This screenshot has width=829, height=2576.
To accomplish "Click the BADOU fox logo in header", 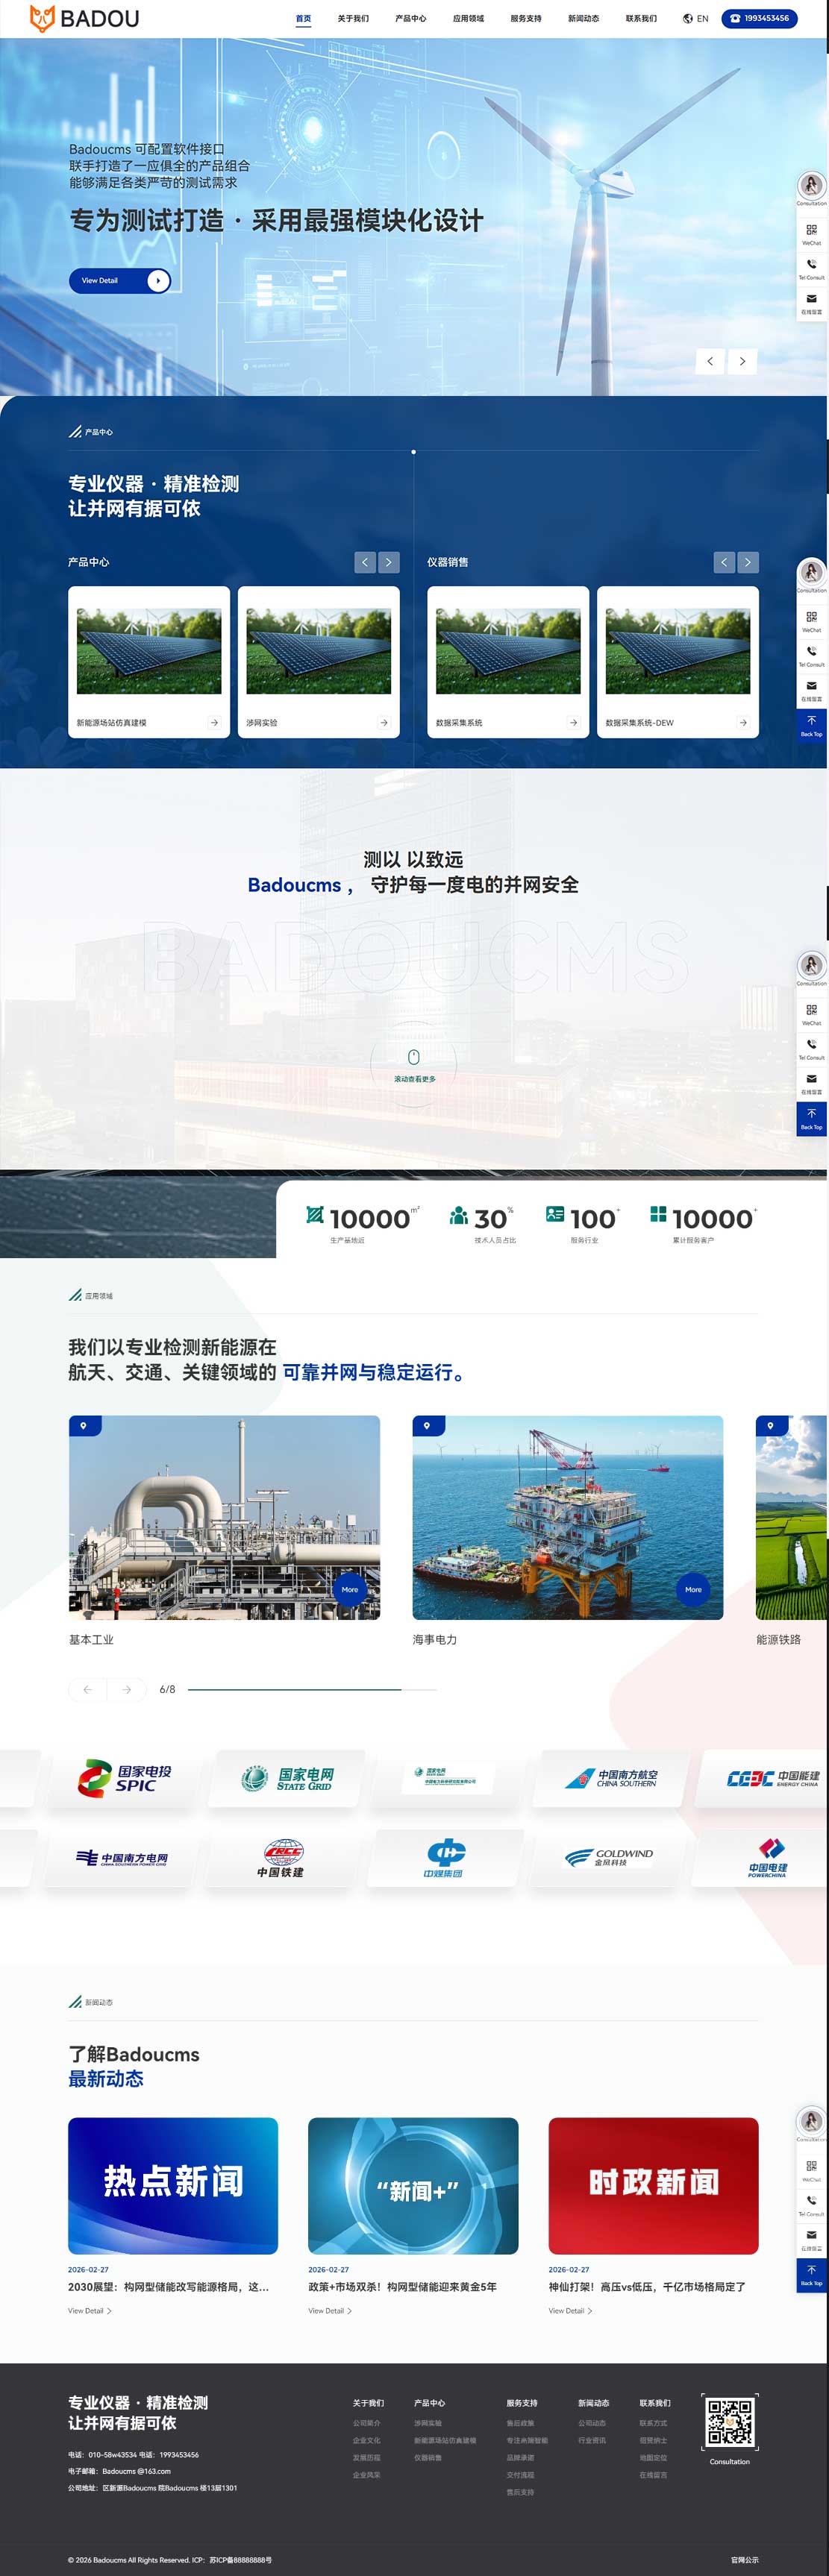I will [84, 18].
